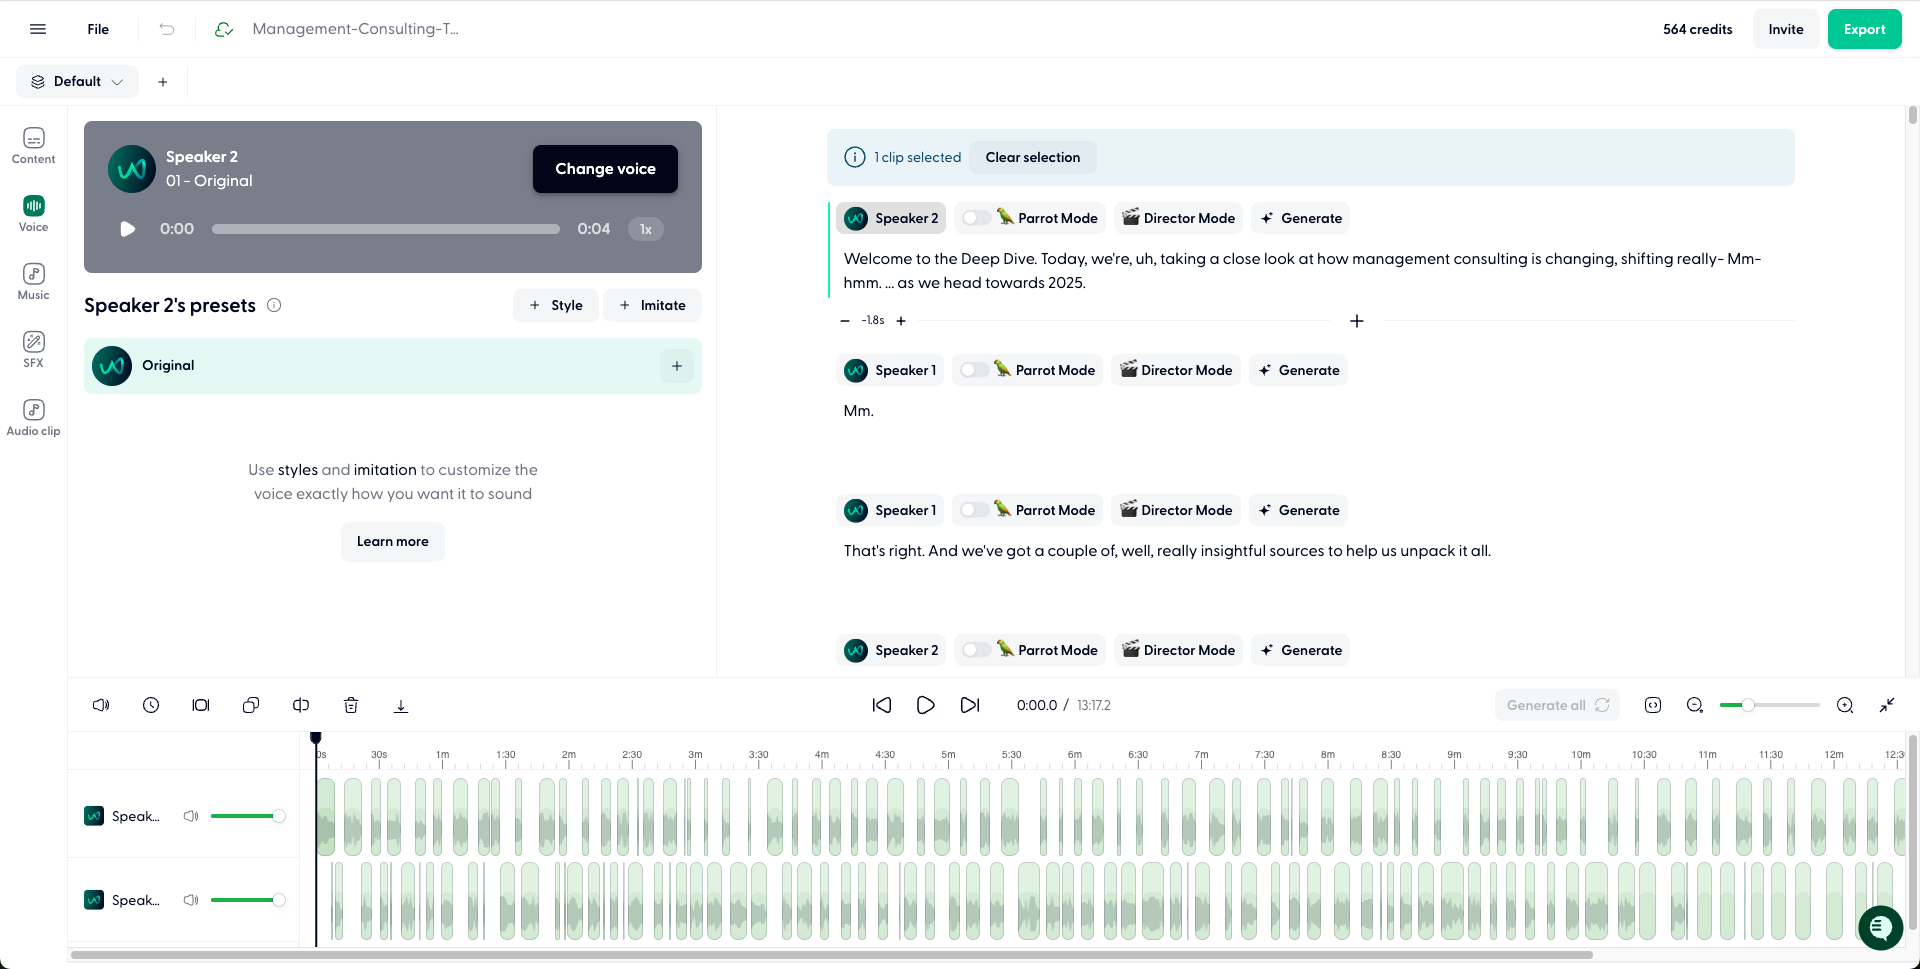The height and width of the screenshot is (969, 1920).
Task: Click the duplicate clip icon
Action: point(251,705)
